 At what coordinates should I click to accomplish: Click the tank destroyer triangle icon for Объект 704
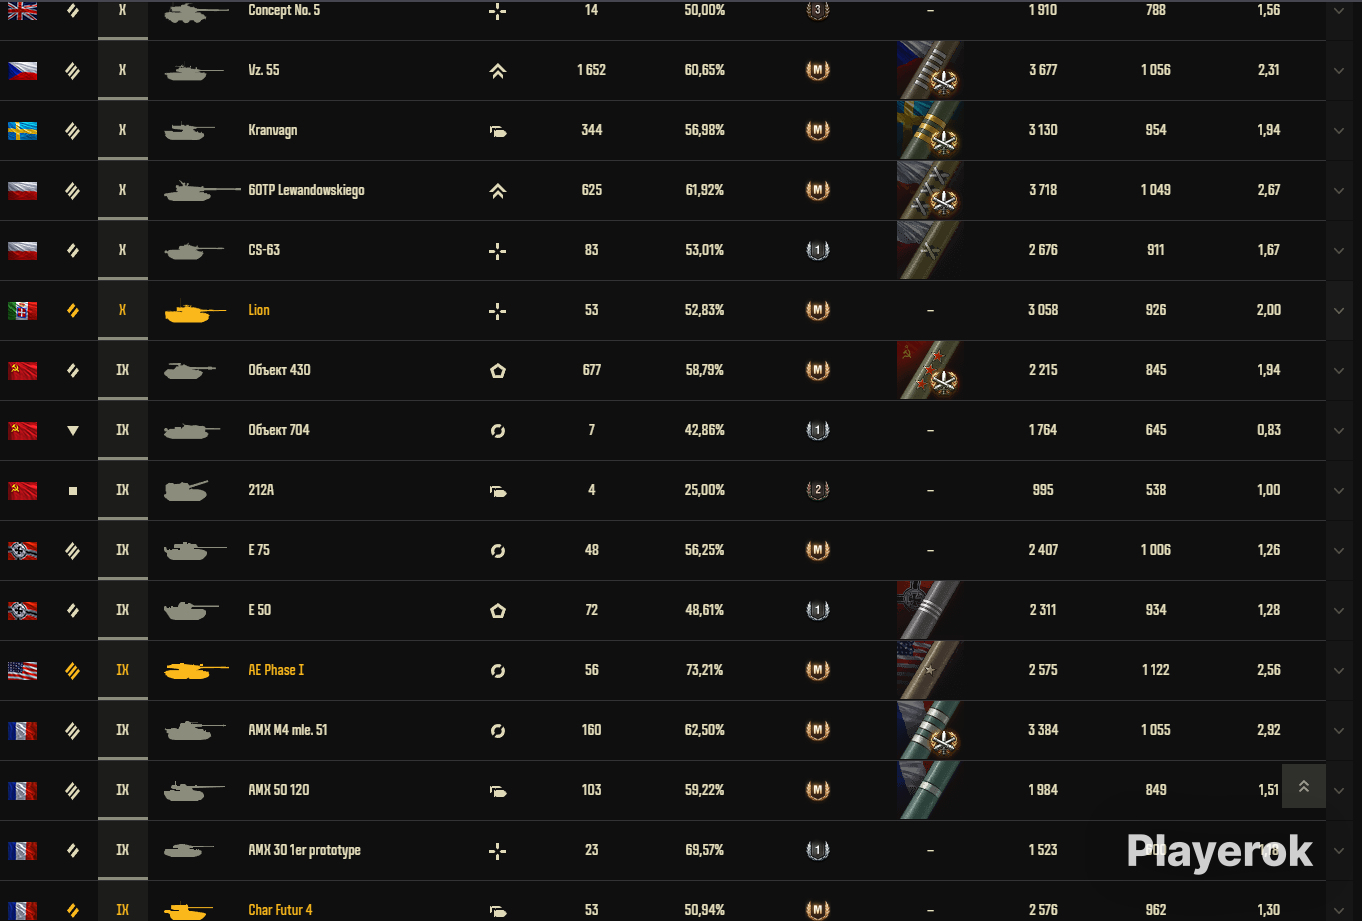point(72,431)
